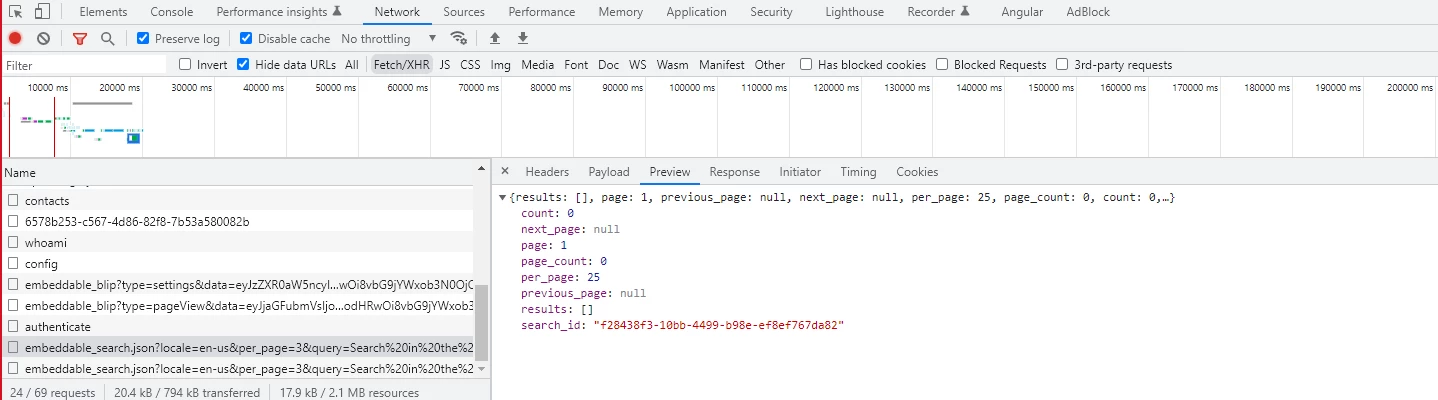
Task: Open the AdBlock tab
Action: pos(1088,12)
